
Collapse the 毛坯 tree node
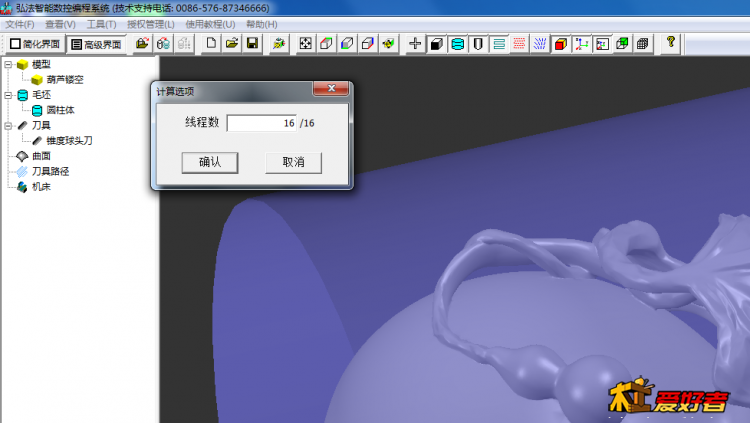[x=8, y=95]
